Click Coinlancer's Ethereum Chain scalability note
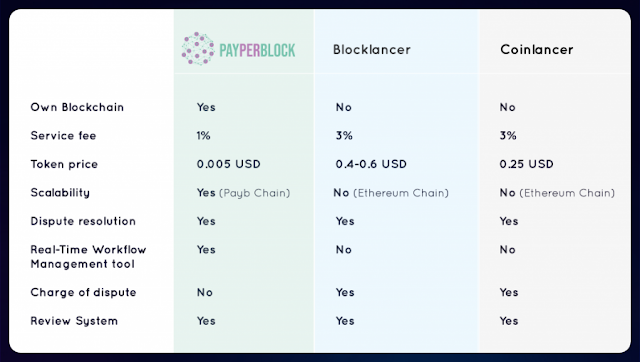640x362 pixels. [x=567, y=193]
